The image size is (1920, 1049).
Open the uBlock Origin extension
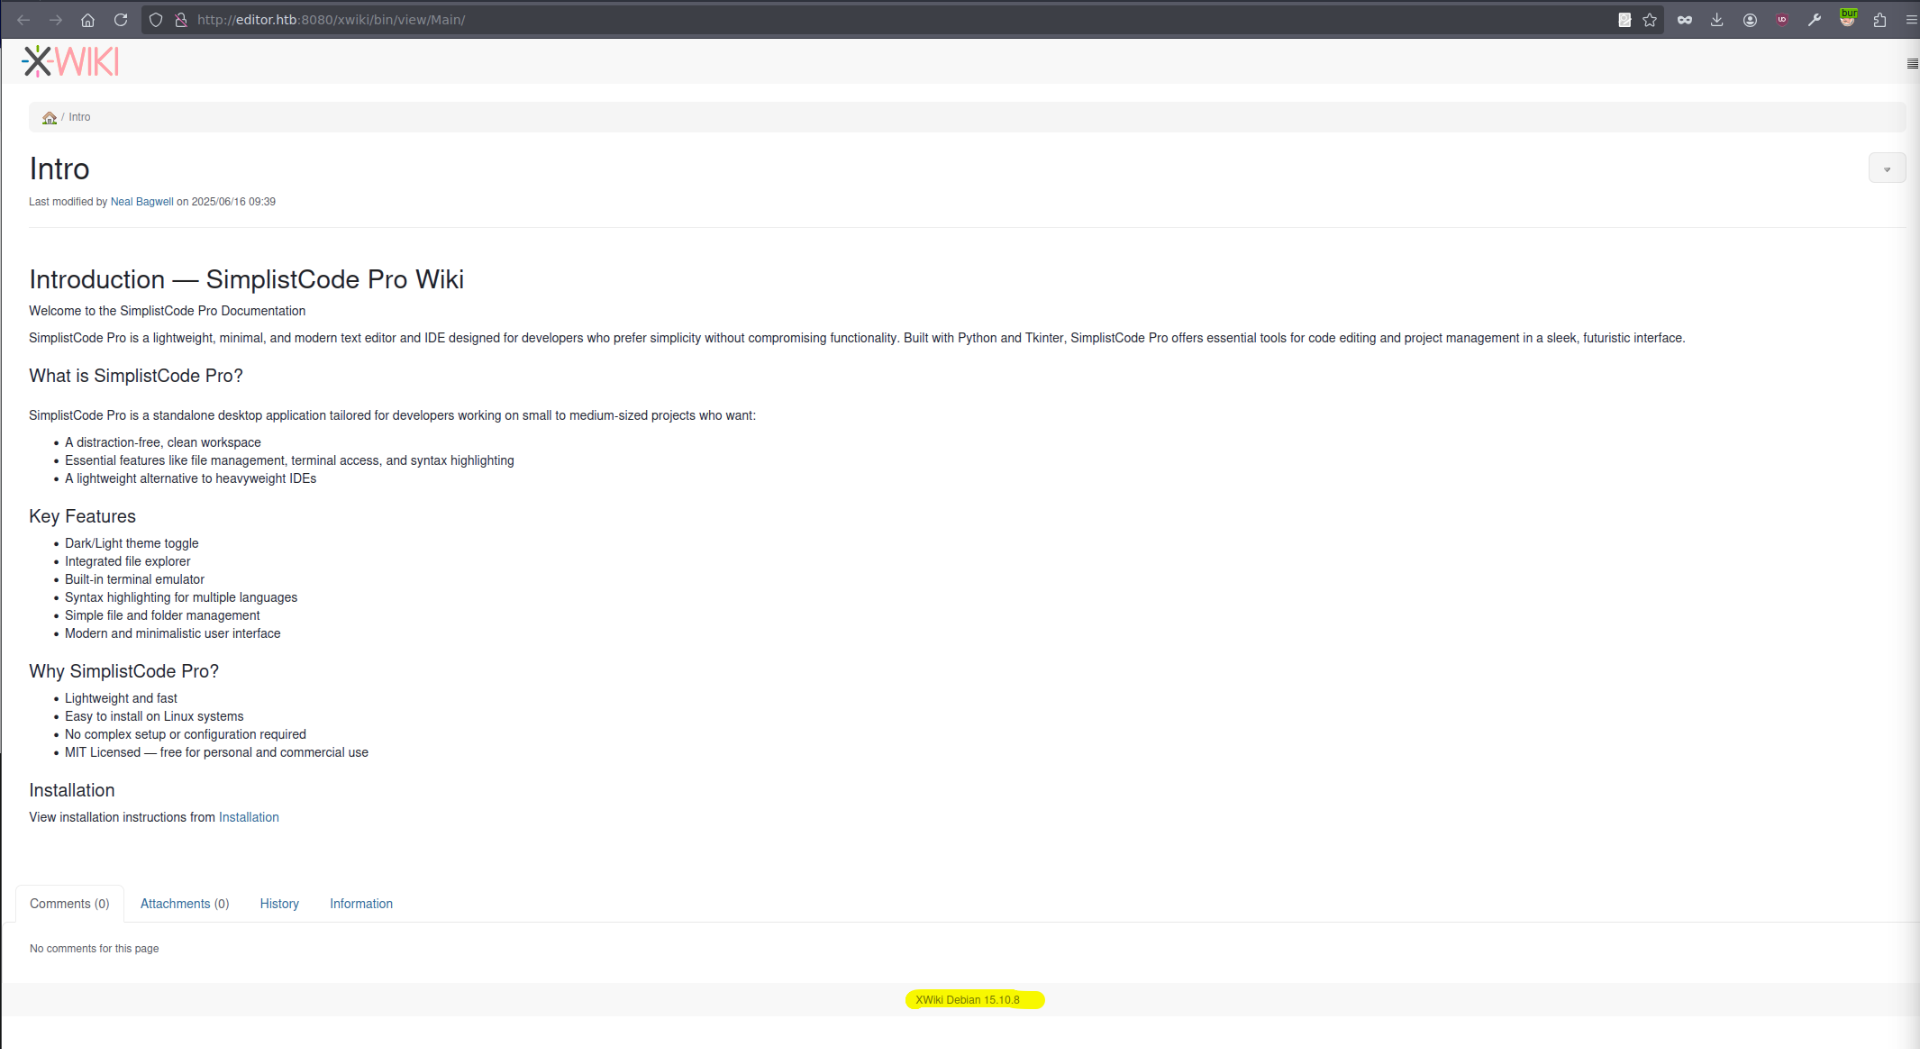click(x=1782, y=20)
